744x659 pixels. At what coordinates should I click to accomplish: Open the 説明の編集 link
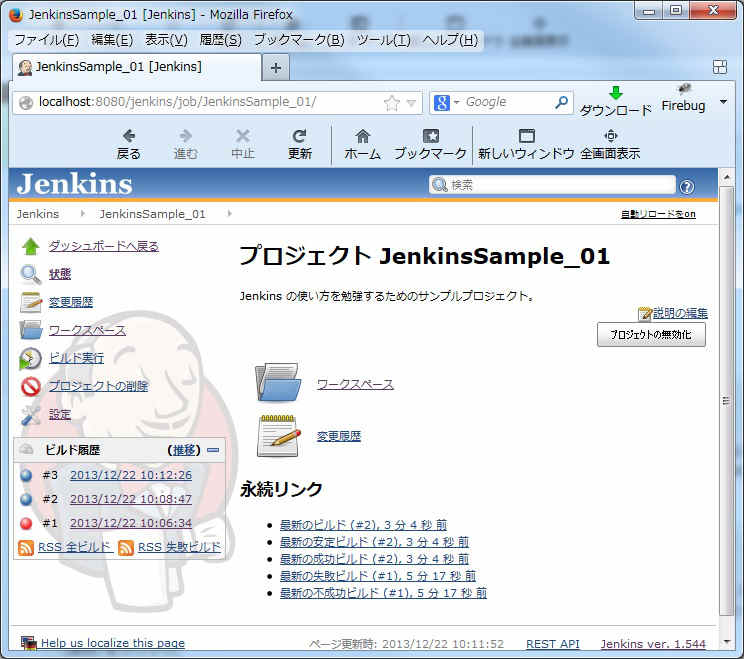pyautogui.click(x=680, y=313)
